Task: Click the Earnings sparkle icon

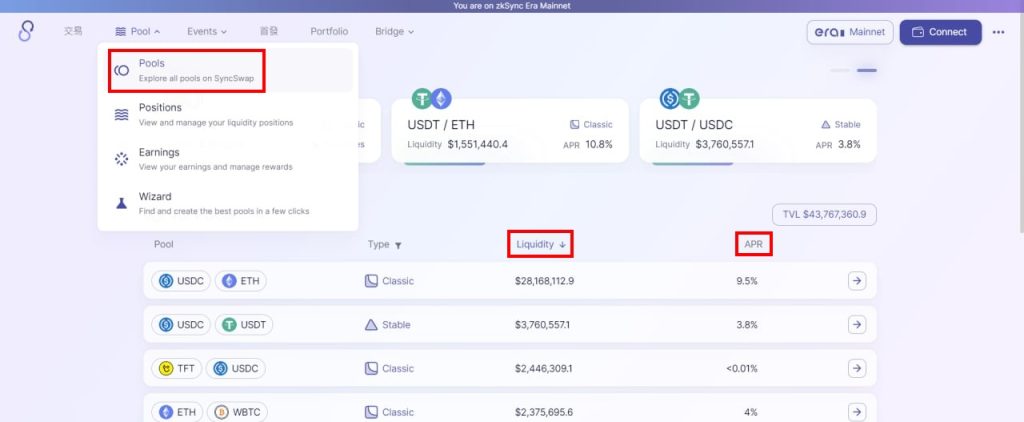Action: click(x=122, y=159)
